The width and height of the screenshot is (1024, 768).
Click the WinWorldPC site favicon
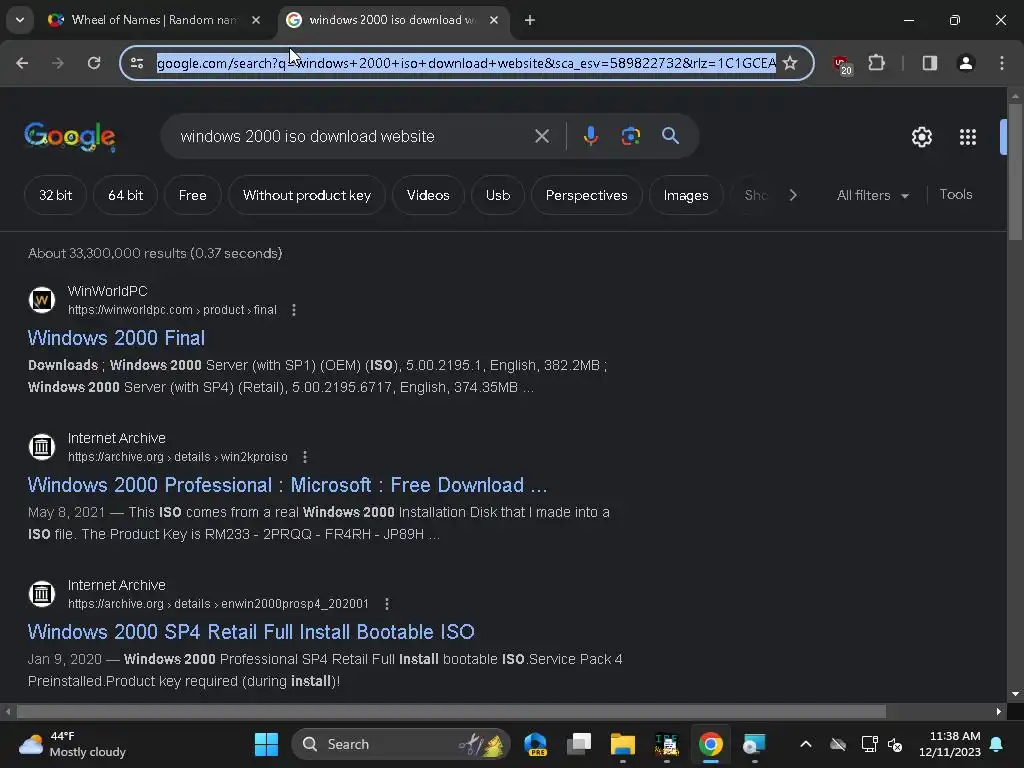pyautogui.click(x=42, y=300)
